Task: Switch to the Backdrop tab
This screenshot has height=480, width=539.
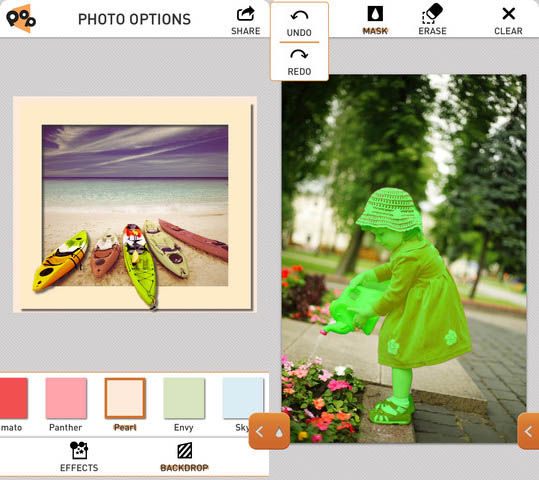Action: point(184,457)
